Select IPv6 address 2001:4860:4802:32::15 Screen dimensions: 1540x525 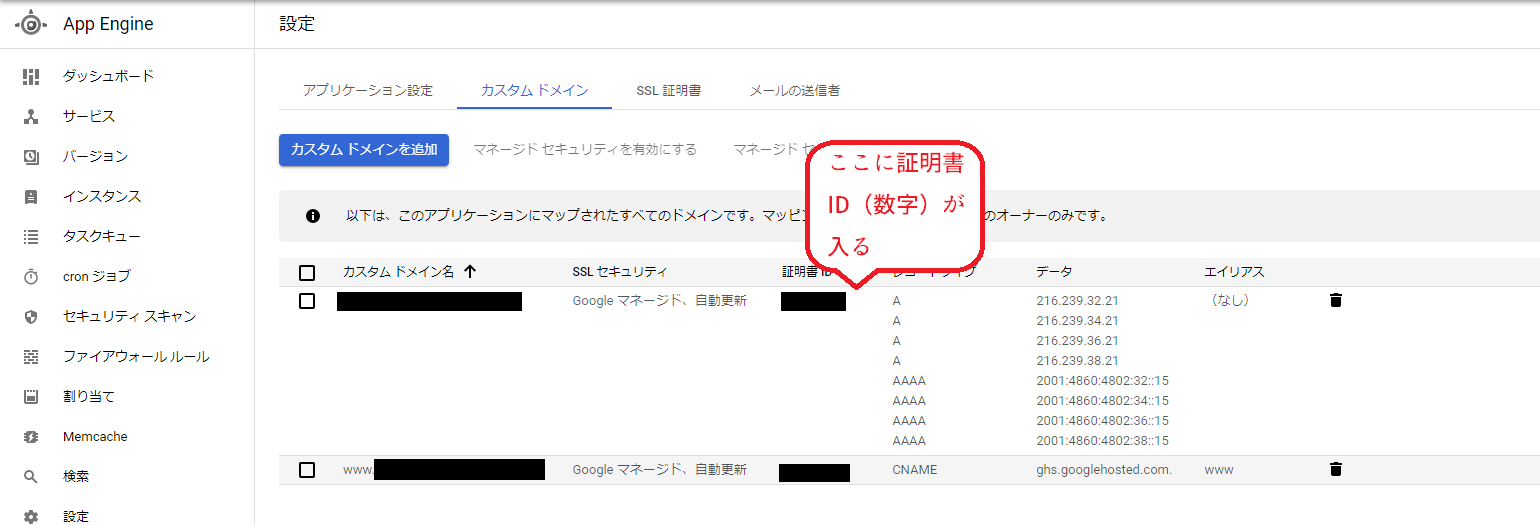point(1102,380)
